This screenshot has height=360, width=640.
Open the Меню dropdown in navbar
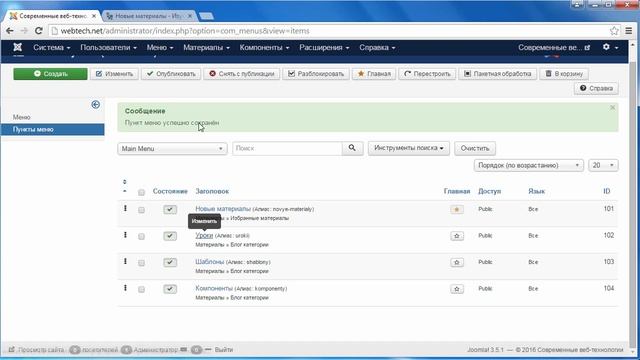(160, 47)
